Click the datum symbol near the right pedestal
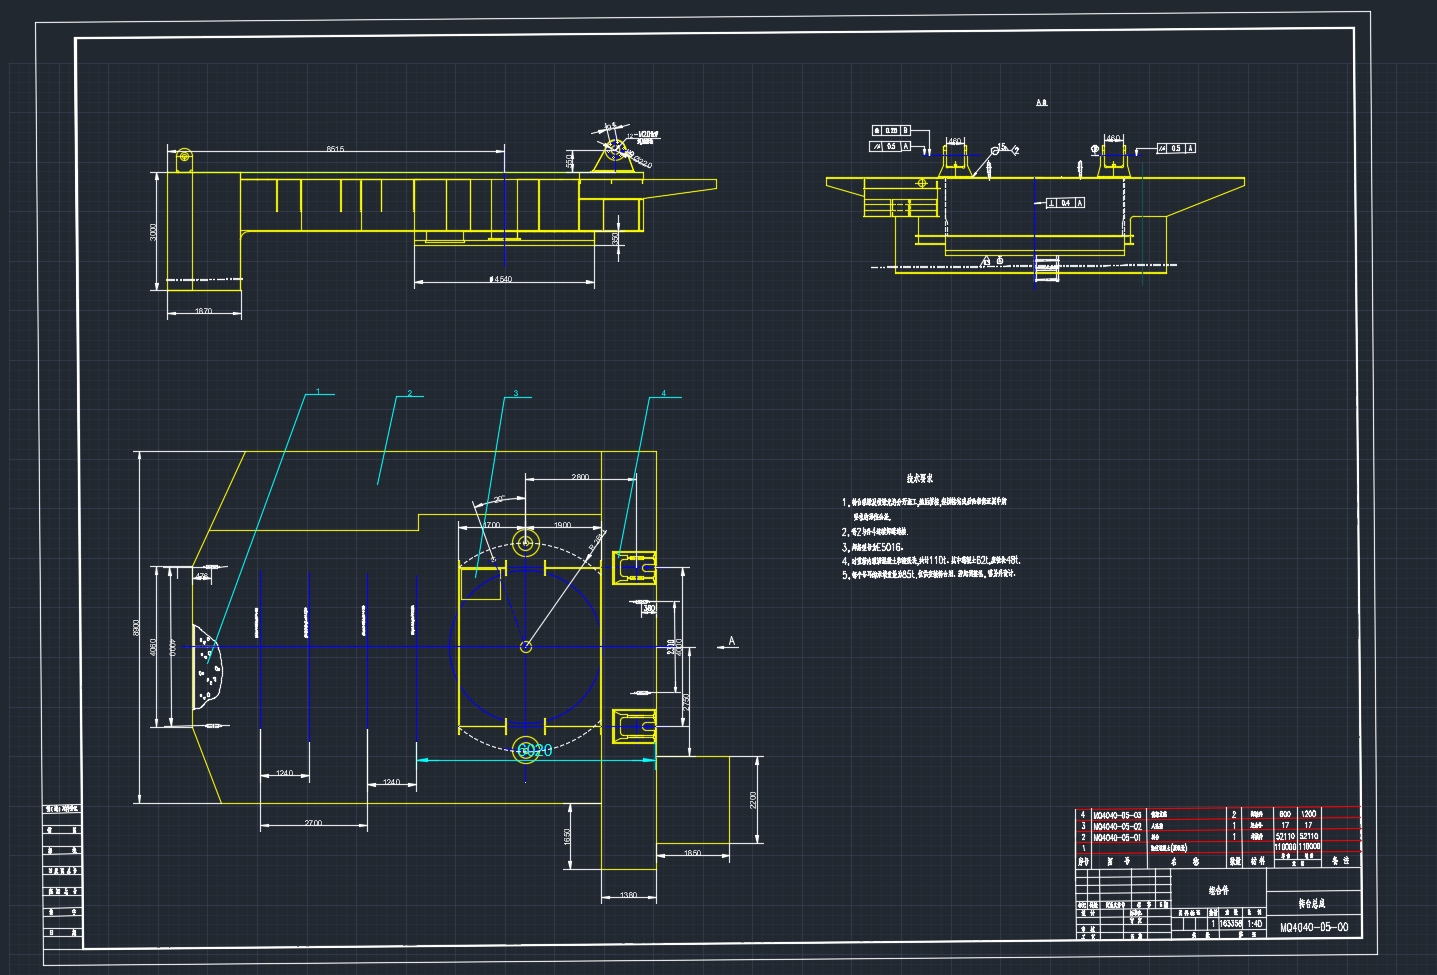 tap(1093, 148)
